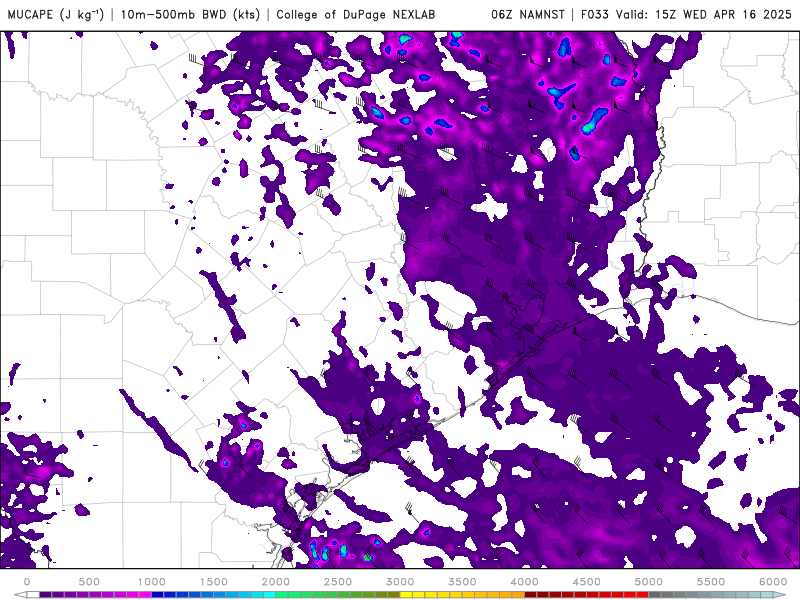The image size is (800, 600).
Task: Select the 3000 legend label
Action: click(x=400, y=582)
